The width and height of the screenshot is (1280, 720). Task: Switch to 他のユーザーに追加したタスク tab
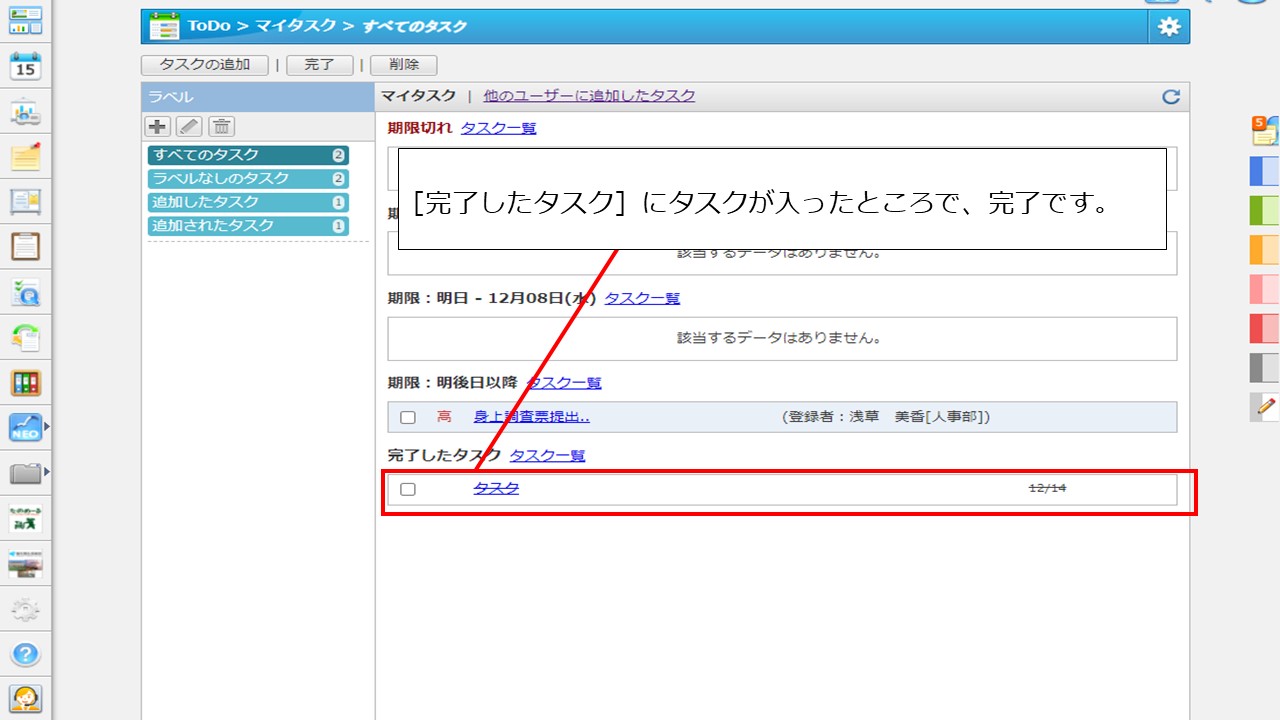pos(589,96)
